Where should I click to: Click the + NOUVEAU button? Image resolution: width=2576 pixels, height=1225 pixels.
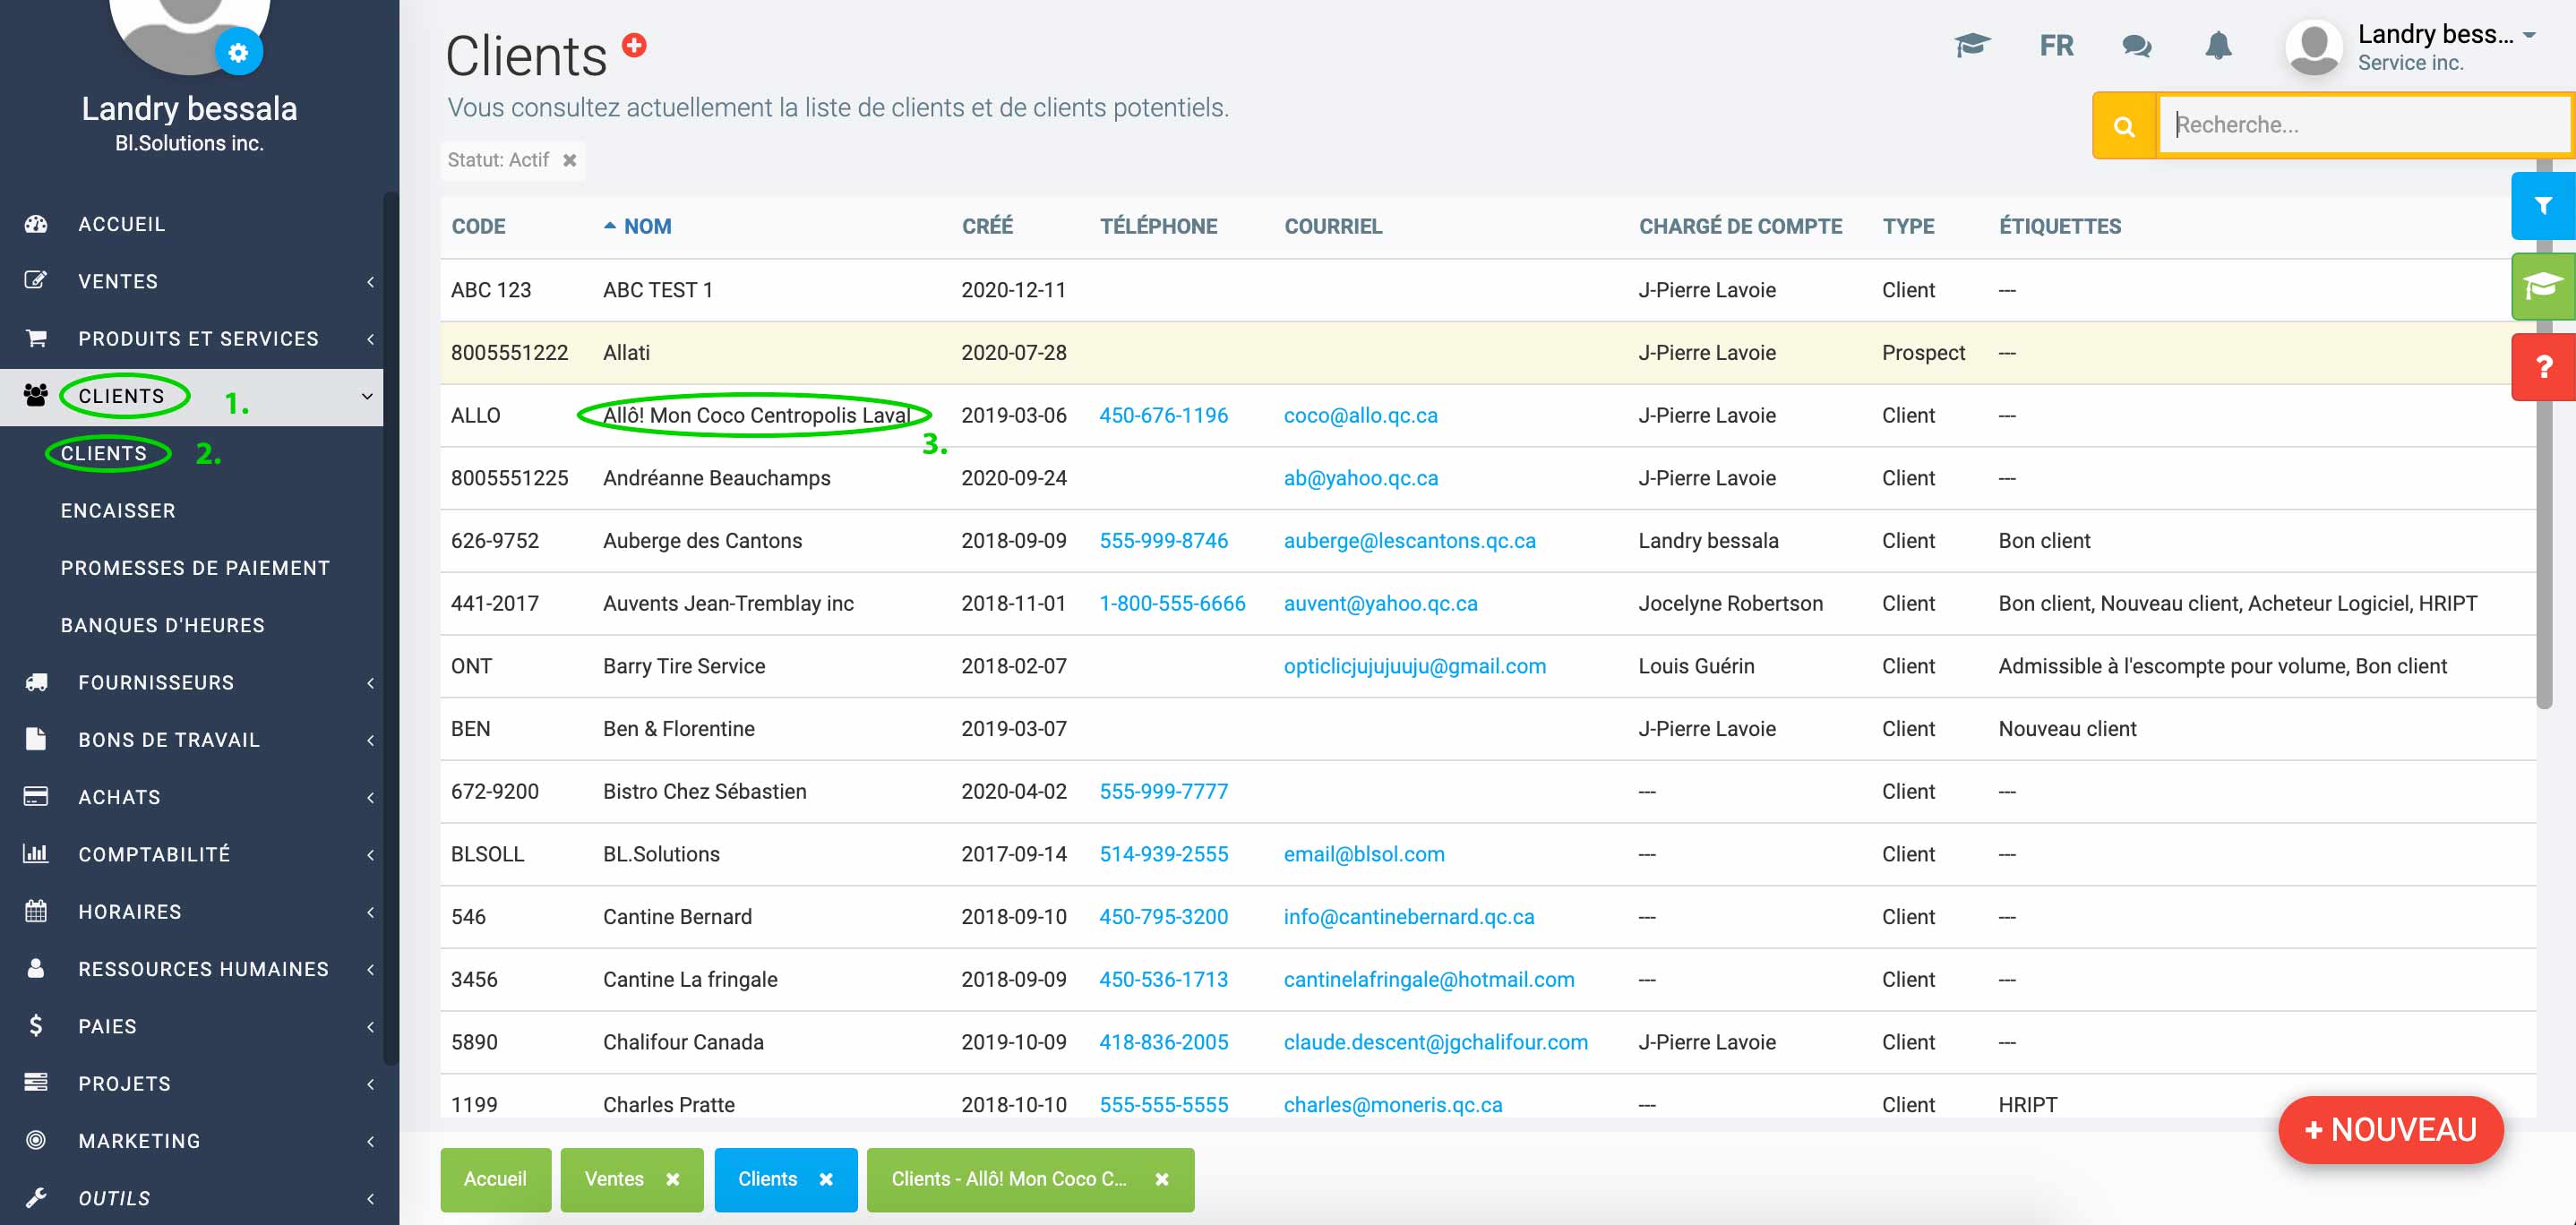(2390, 1130)
